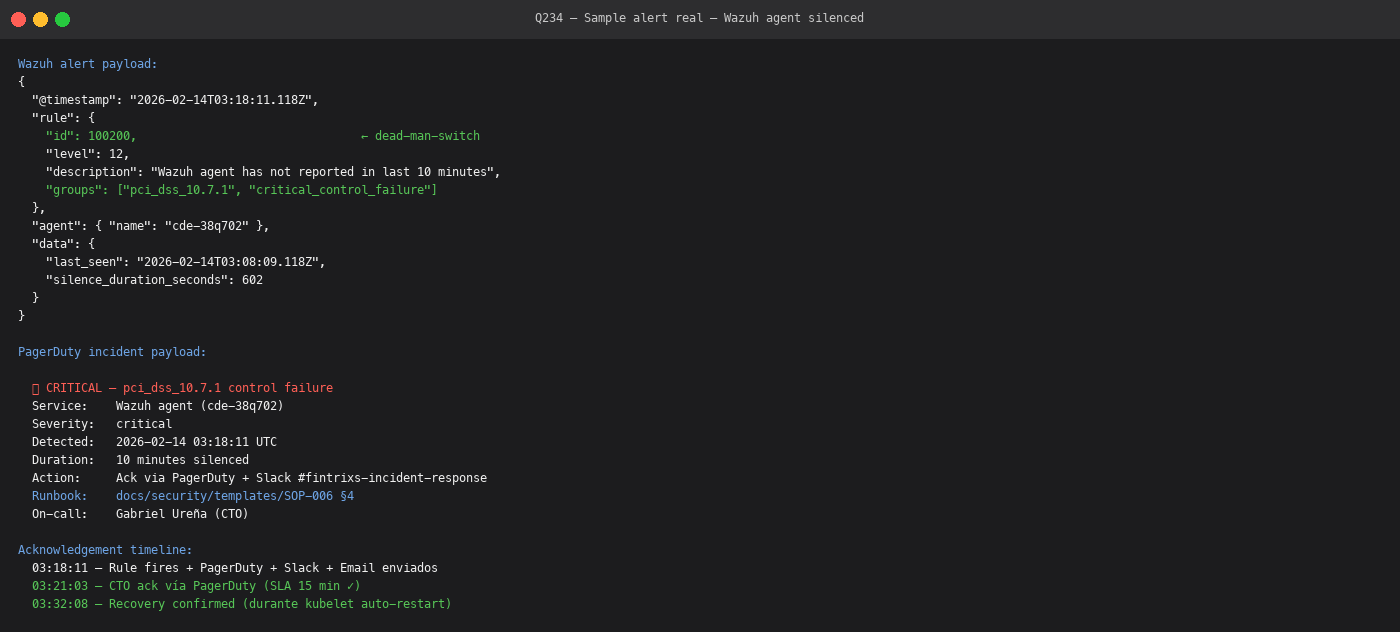Click the 'Wazuh alert payload:' heading
The image size is (1400, 632).
(x=88, y=64)
